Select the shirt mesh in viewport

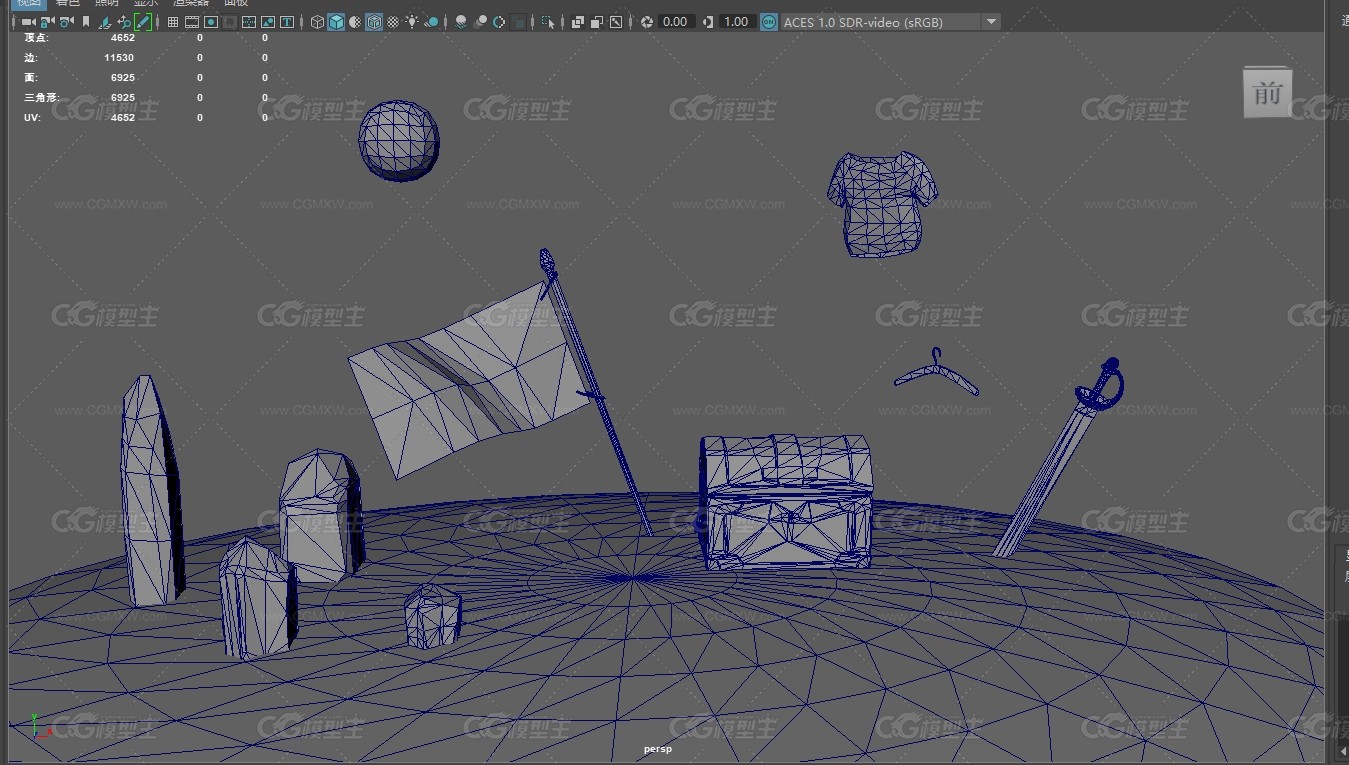tap(883, 203)
